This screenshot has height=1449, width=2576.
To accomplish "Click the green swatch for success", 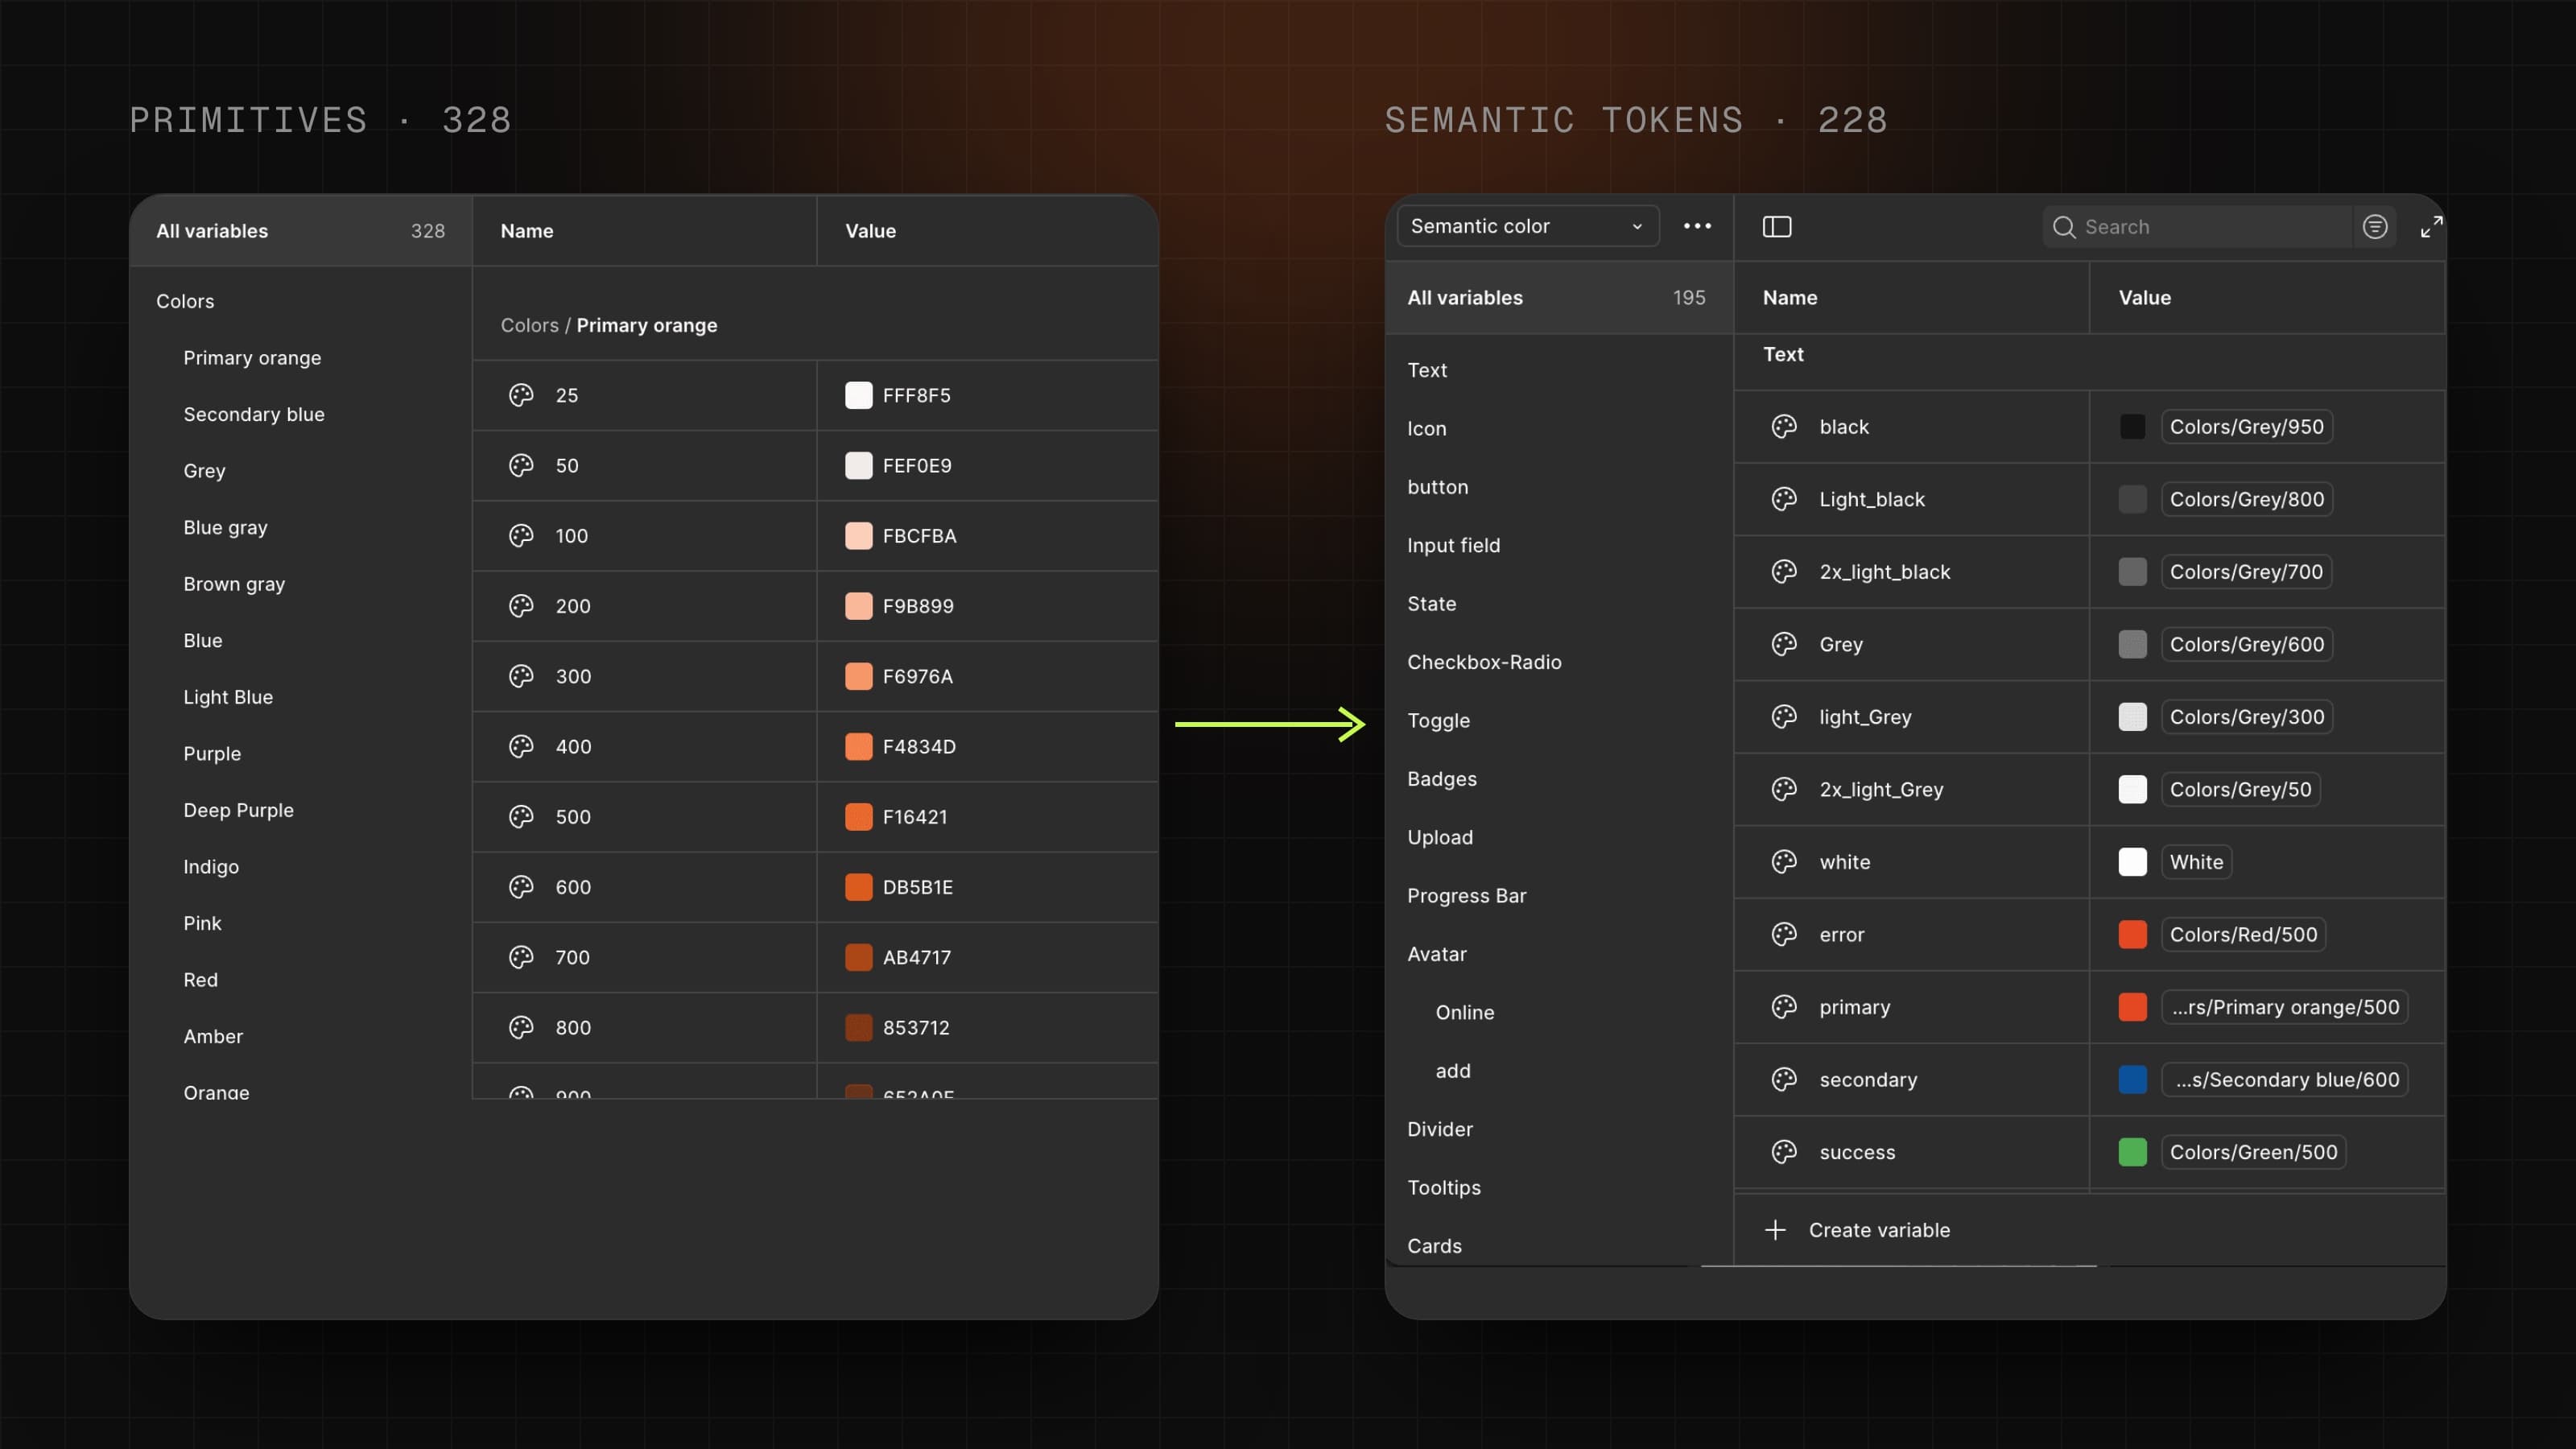I will coord(2132,1152).
